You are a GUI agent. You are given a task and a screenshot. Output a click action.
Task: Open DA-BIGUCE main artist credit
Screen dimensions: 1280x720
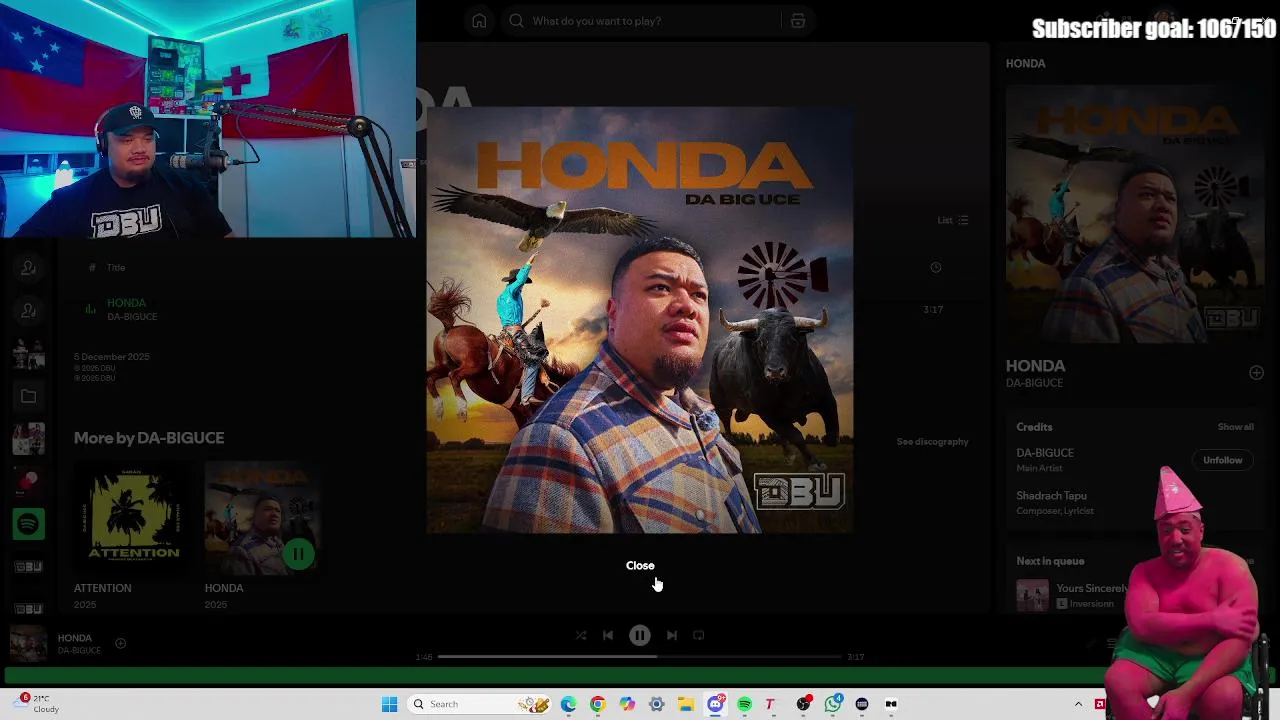point(1045,453)
